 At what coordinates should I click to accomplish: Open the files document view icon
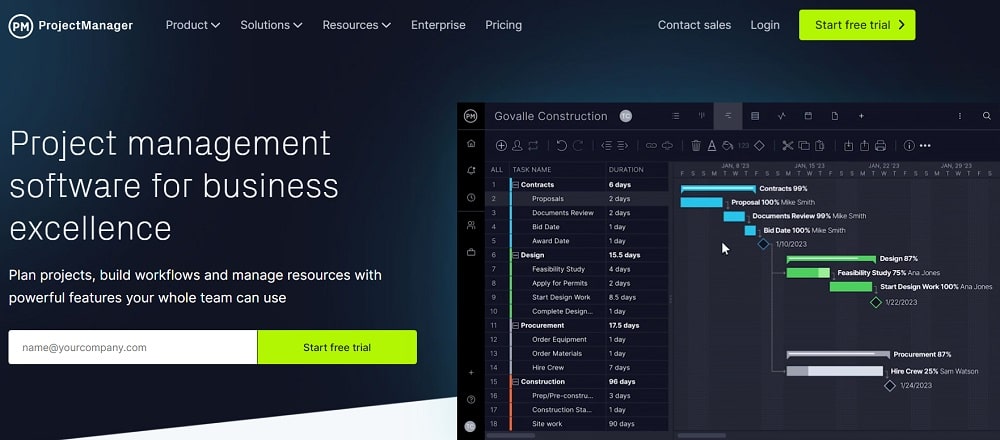(834, 116)
